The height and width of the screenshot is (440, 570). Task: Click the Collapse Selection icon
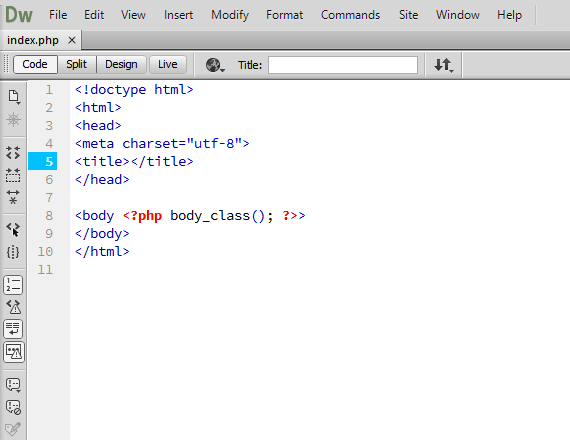coord(13,175)
